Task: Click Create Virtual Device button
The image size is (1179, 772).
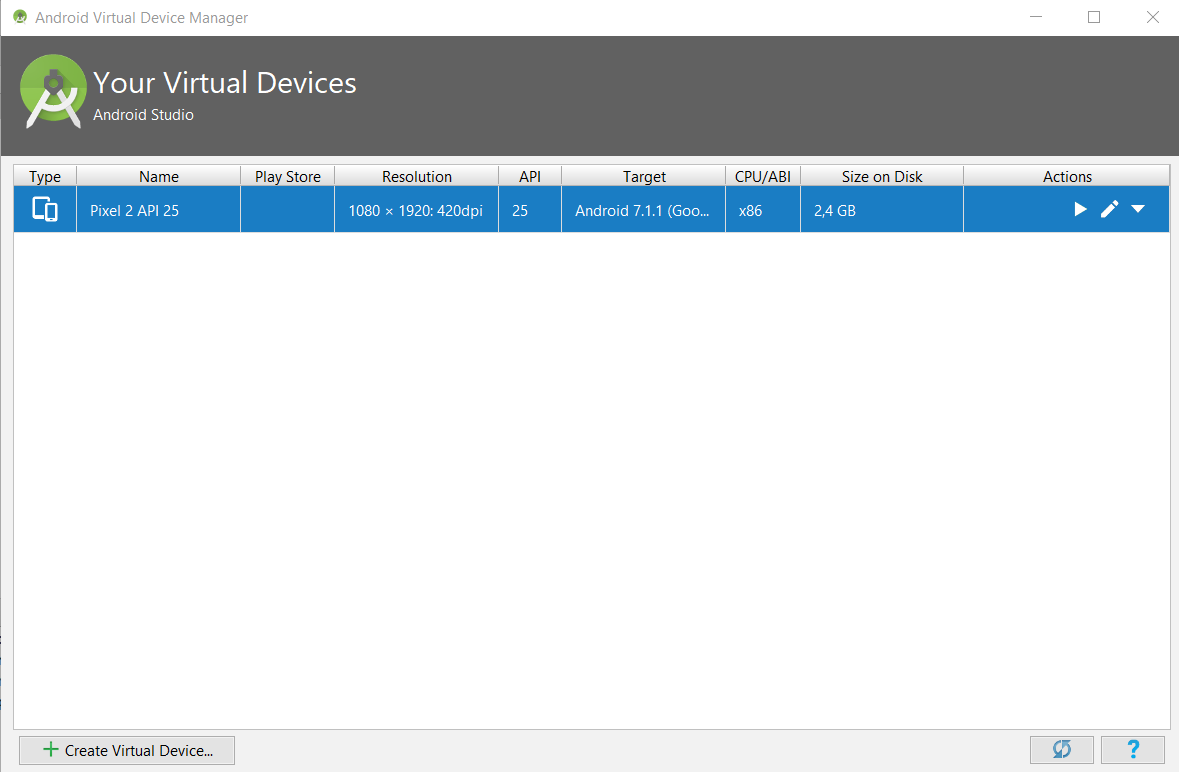Action: click(x=127, y=750)
